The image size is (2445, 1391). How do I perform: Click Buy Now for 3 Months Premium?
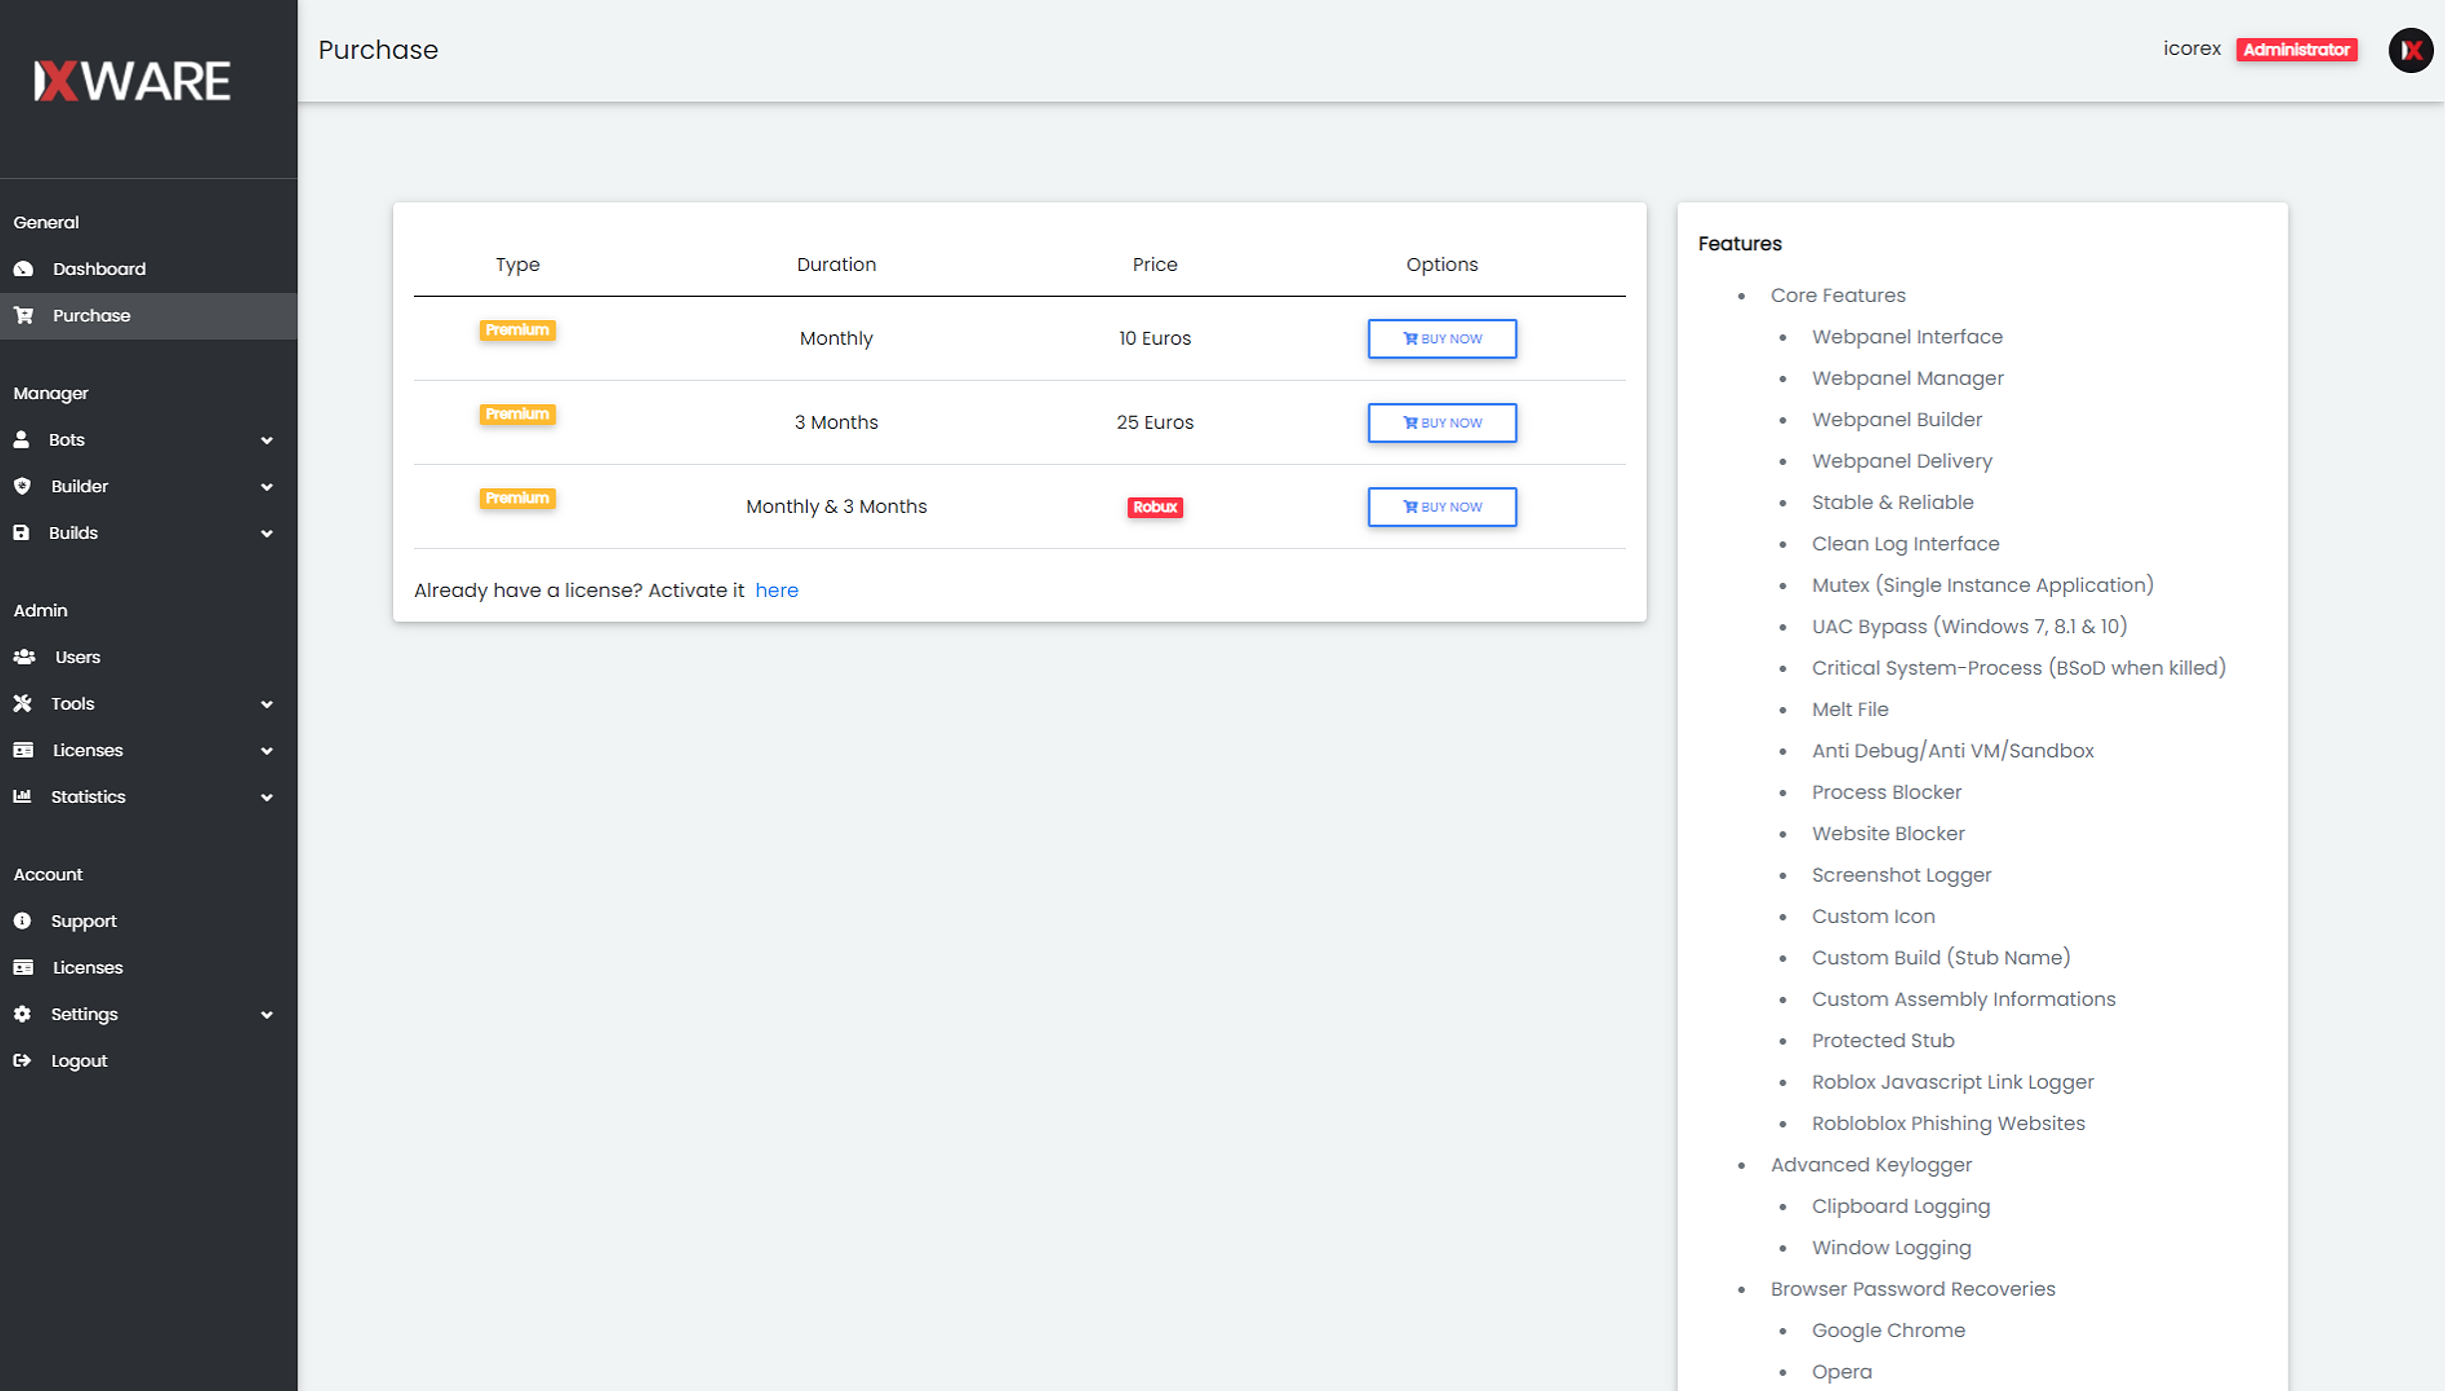coord(1441,422)
